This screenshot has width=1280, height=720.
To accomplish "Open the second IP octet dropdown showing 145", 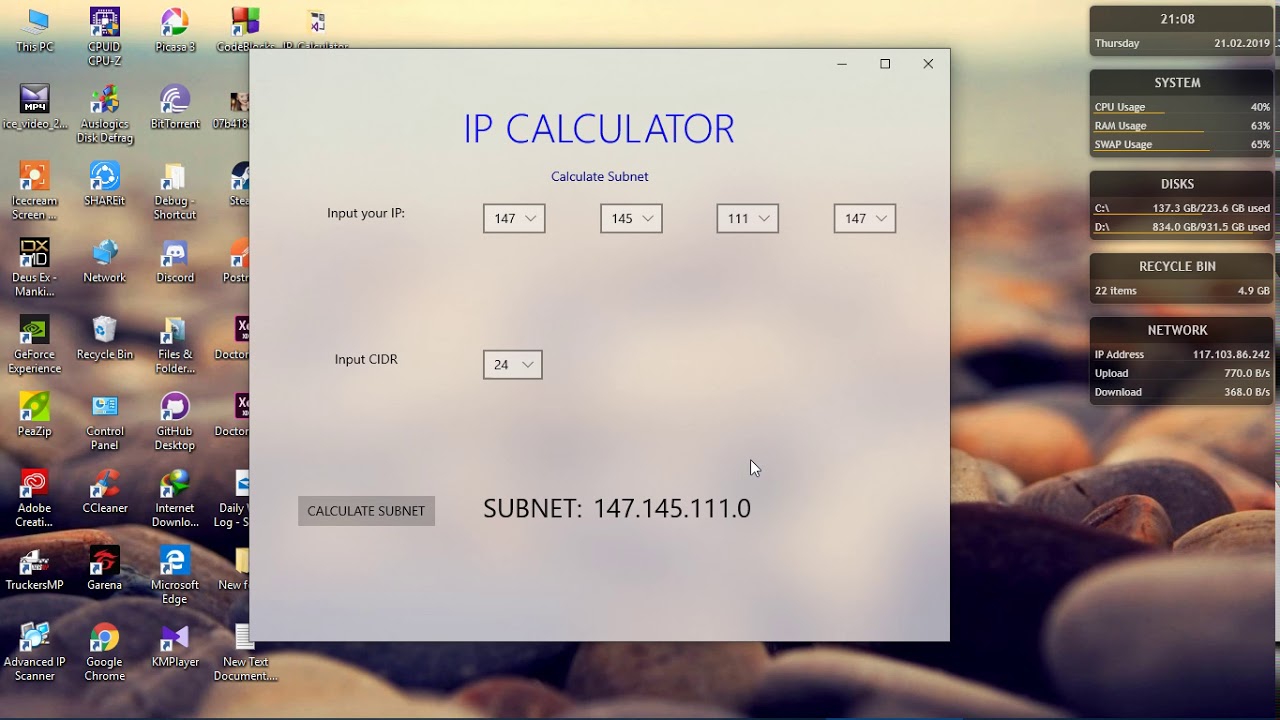I will [x=631, y=218].
